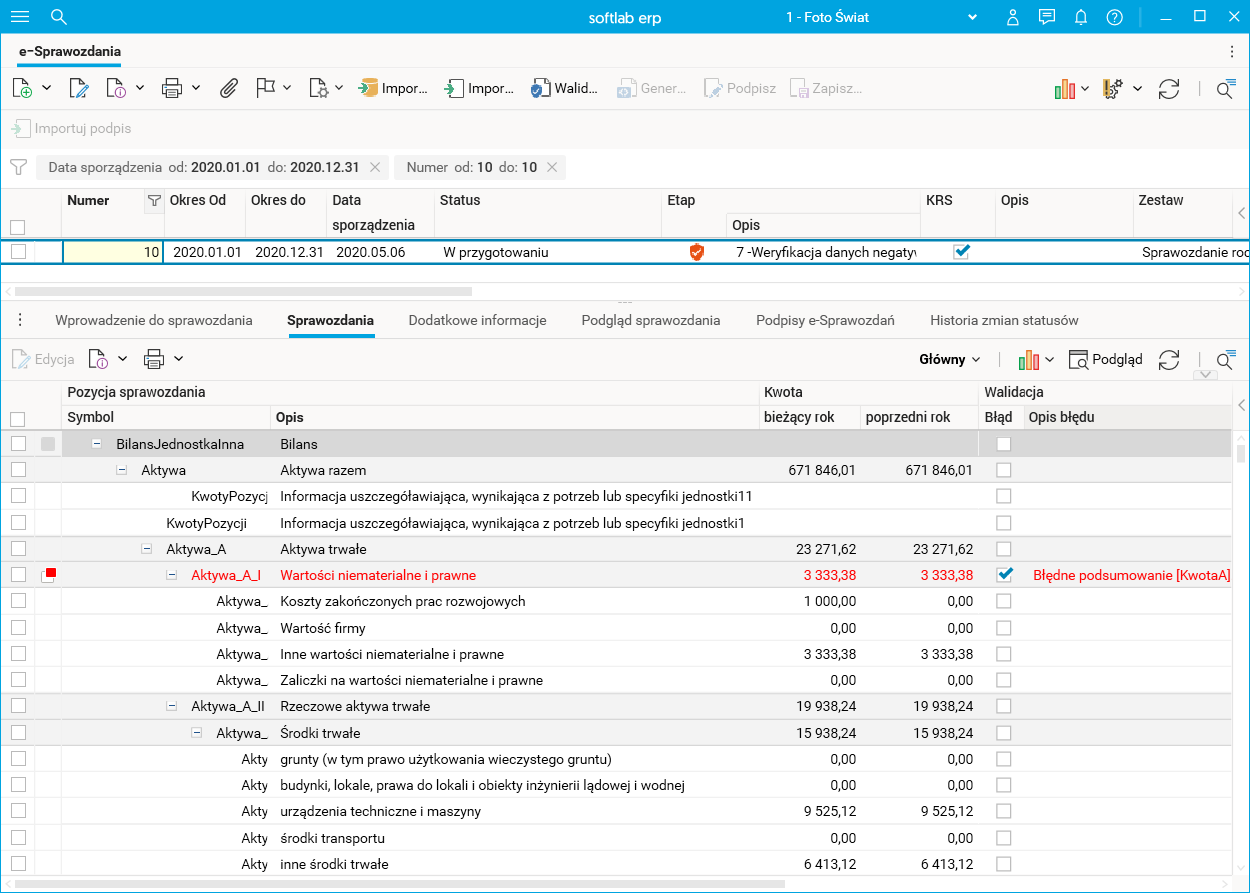
Task: Click the print icon in top toolbar
Action: click(172, 88)
